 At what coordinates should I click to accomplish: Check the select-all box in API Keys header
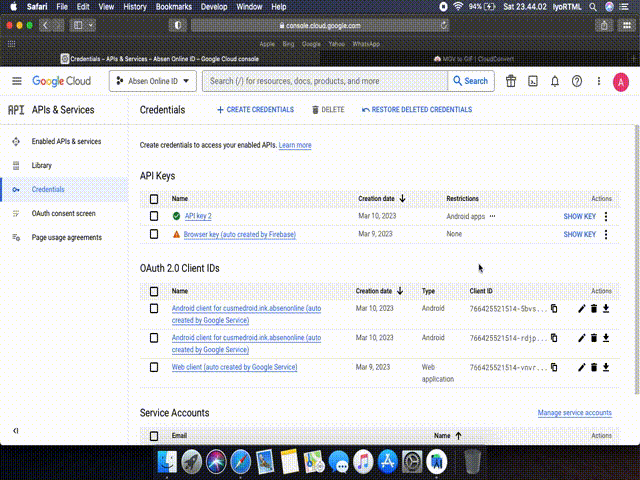154,199
